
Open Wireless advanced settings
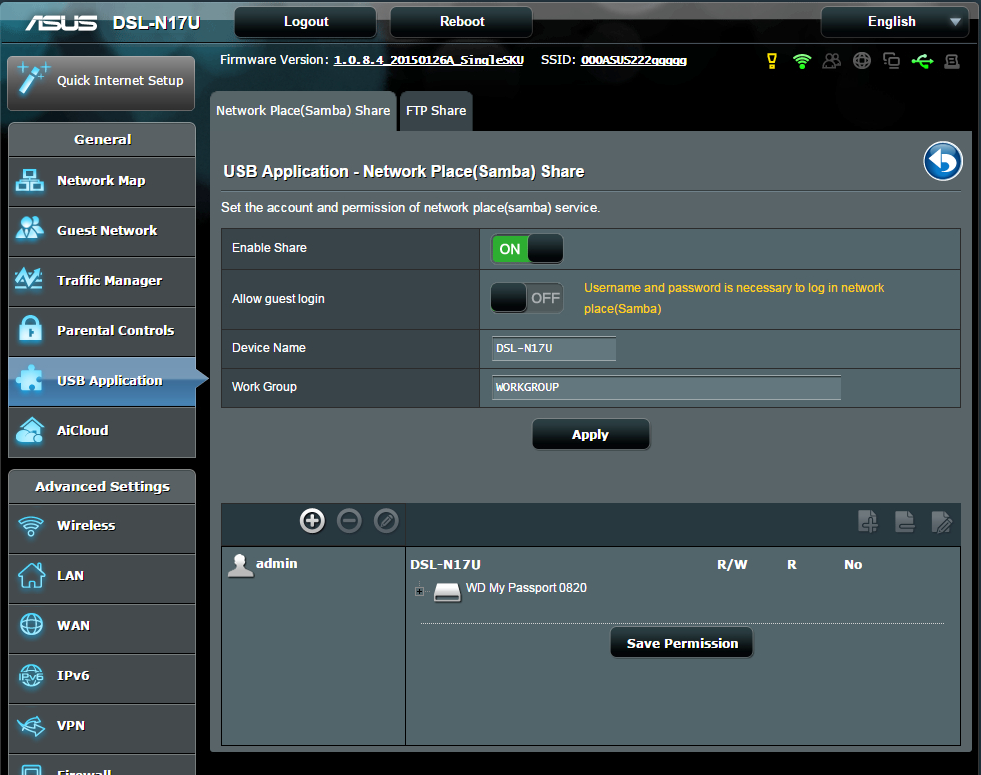pos(102,527)
